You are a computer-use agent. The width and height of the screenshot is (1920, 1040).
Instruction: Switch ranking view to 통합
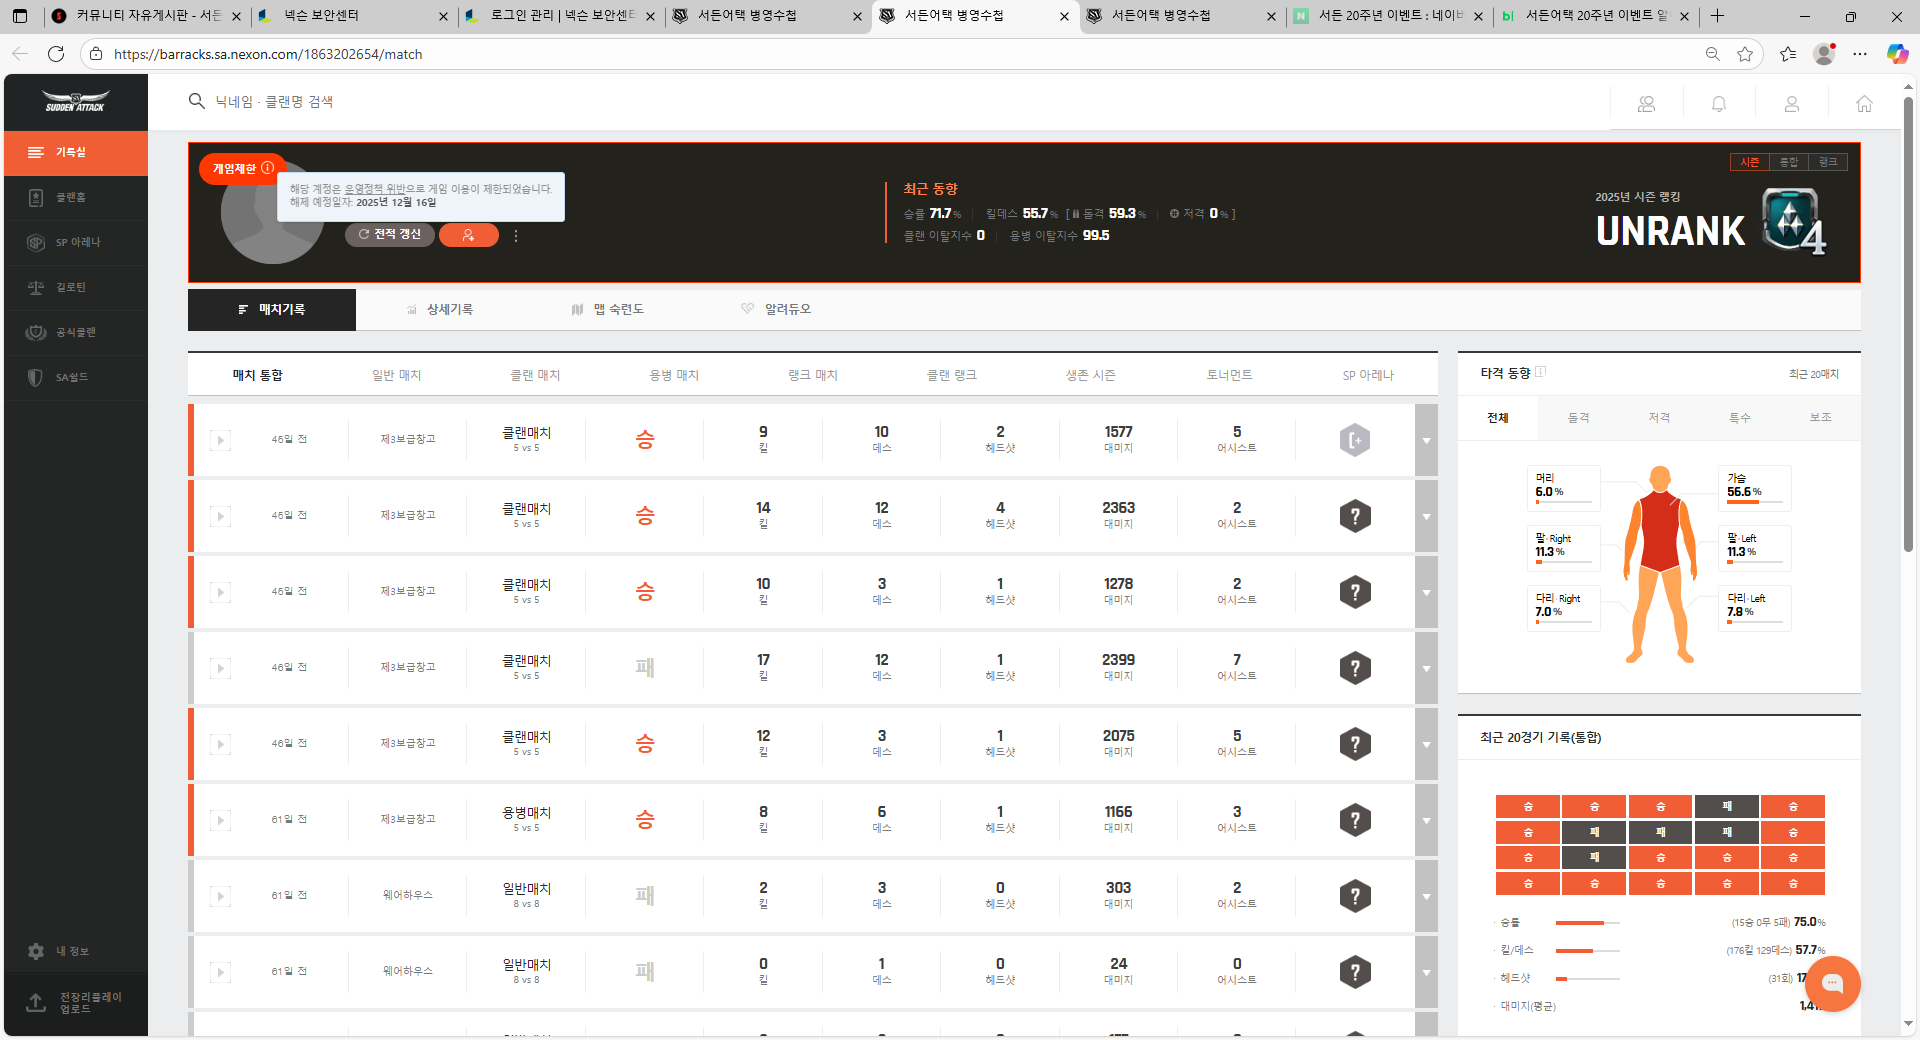tap(1788, 162)
